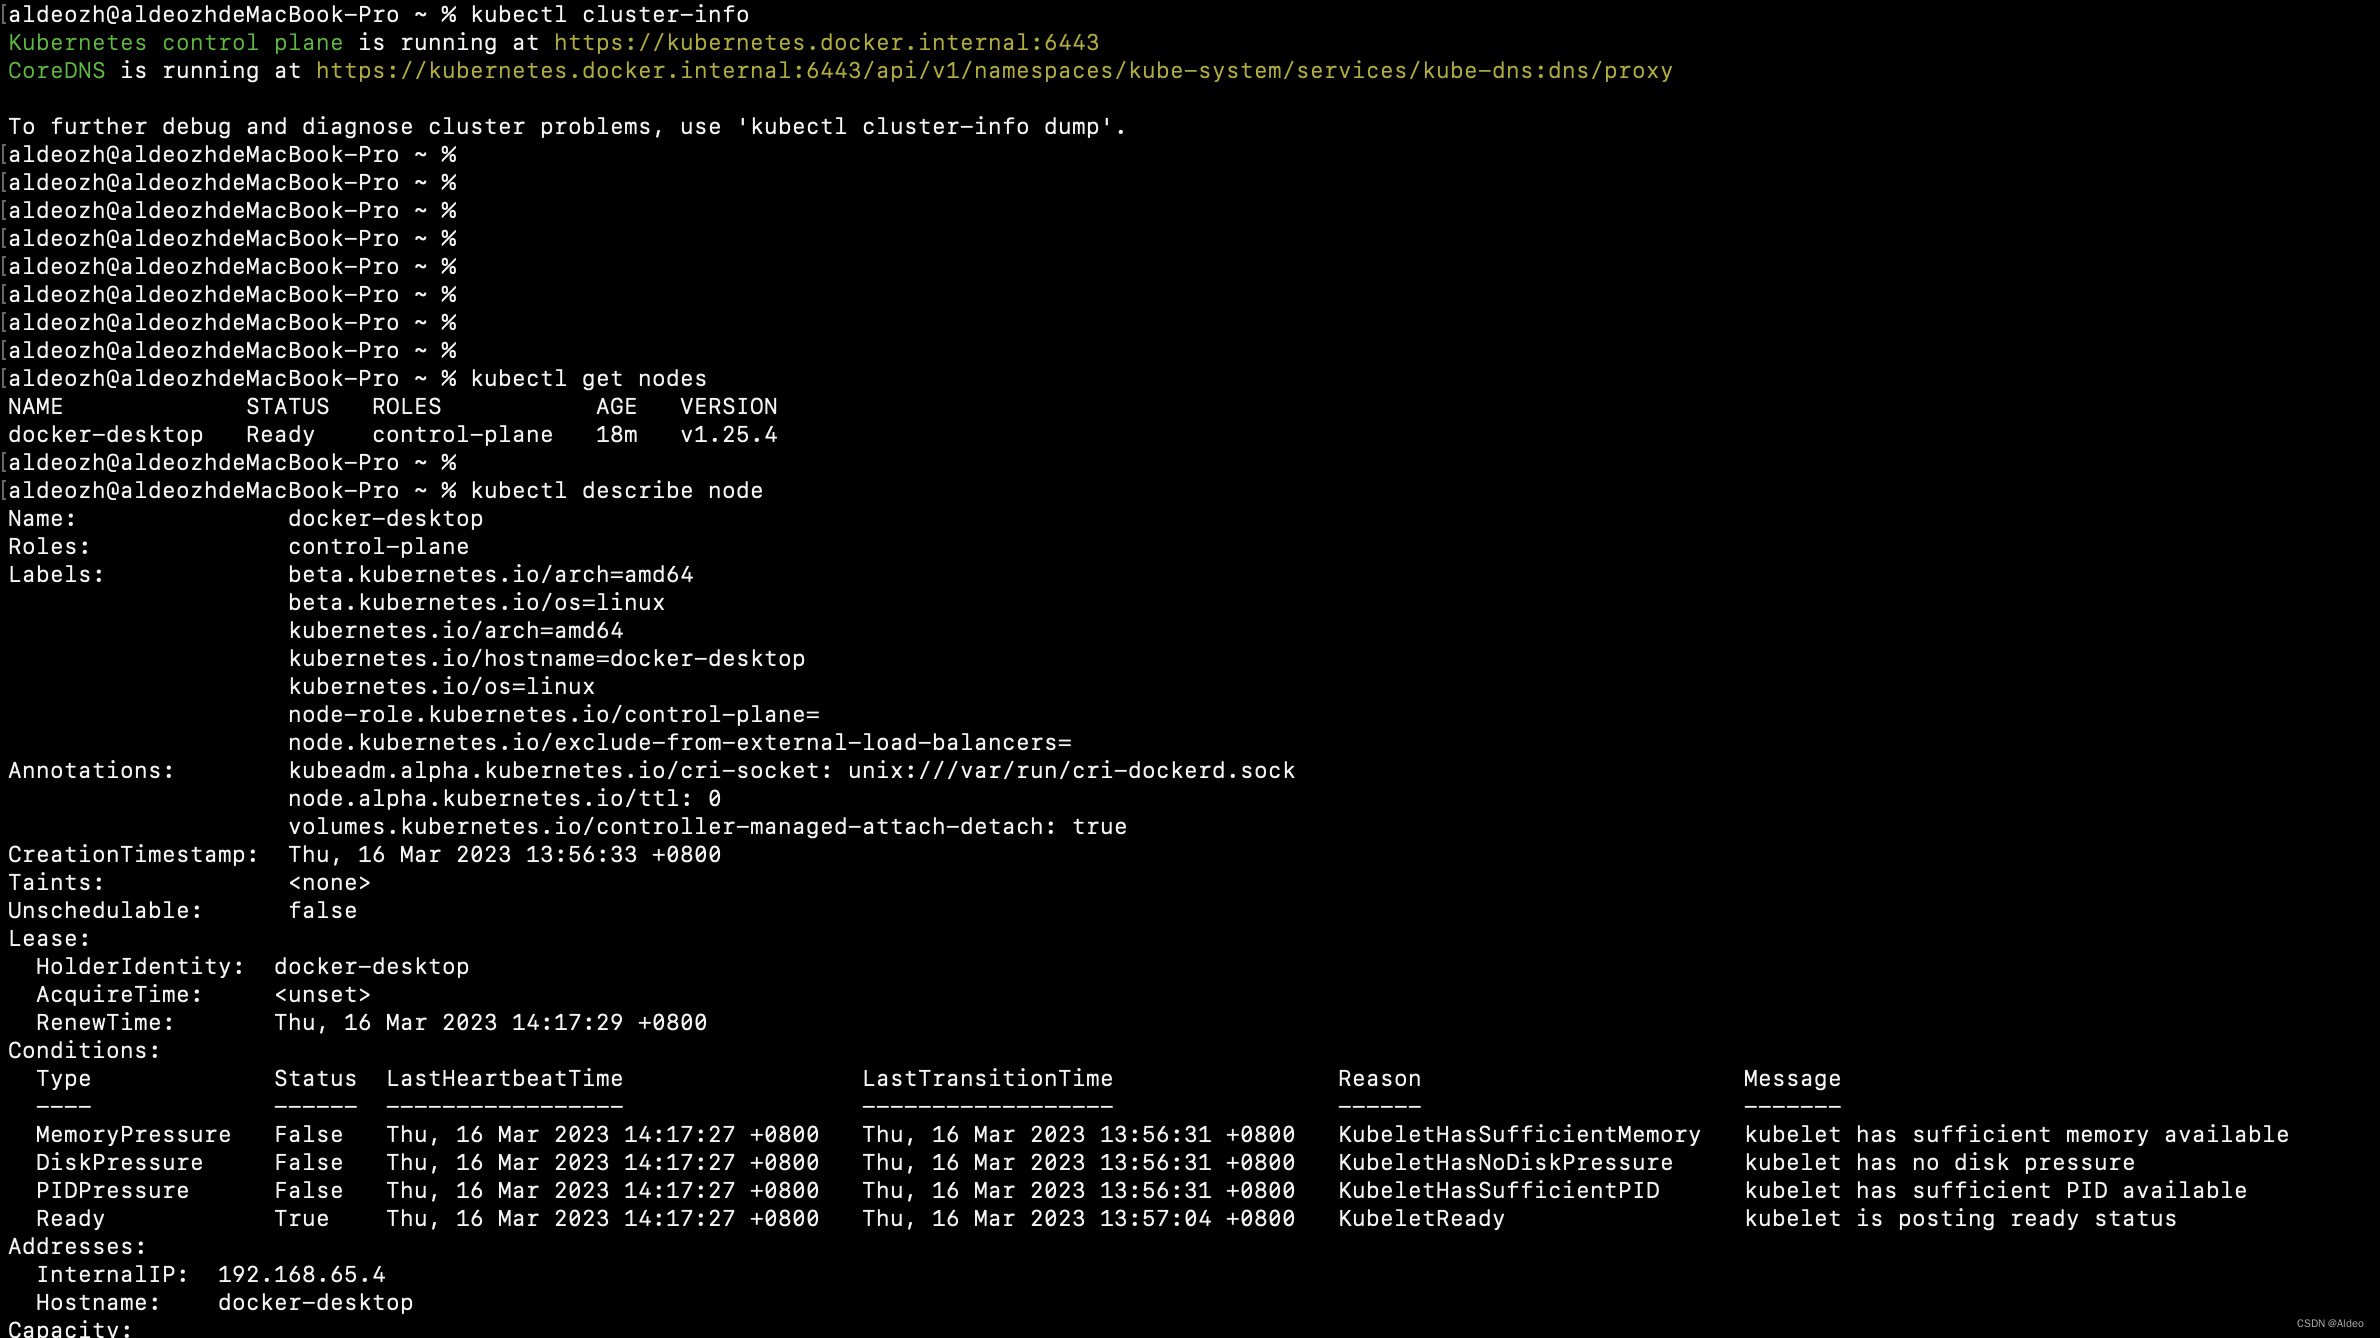Click the LastTransitionTime column header

click(986, 1079)
